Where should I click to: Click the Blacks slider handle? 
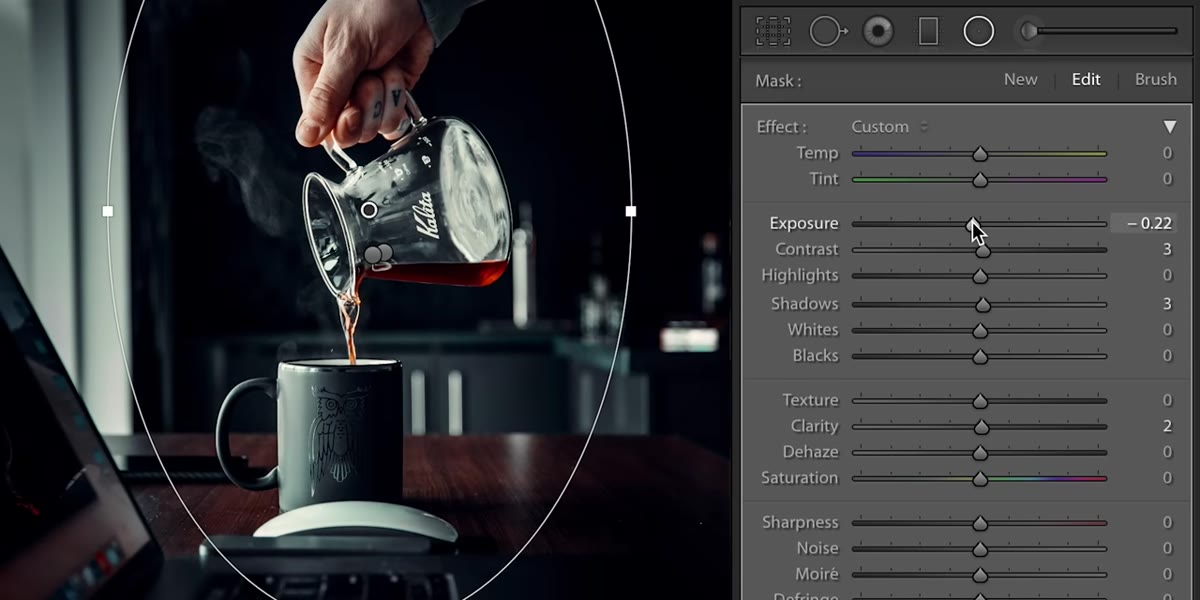coord(980,356)
